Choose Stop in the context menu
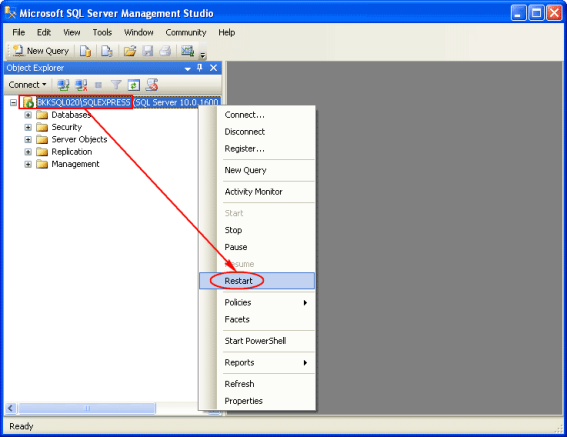Image resolution: width=567 pixels, height=437 pixels. point(257,230)
